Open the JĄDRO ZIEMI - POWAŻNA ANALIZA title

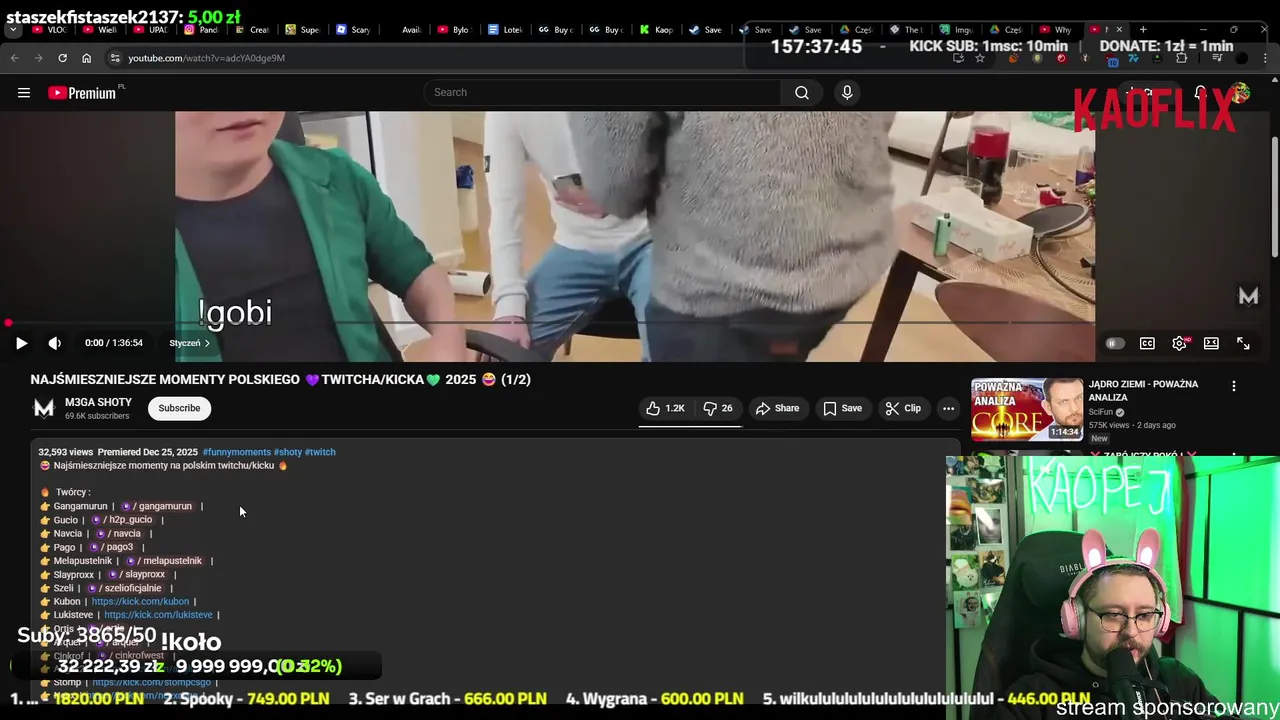pyautogui.click(x=1143, y=390)
